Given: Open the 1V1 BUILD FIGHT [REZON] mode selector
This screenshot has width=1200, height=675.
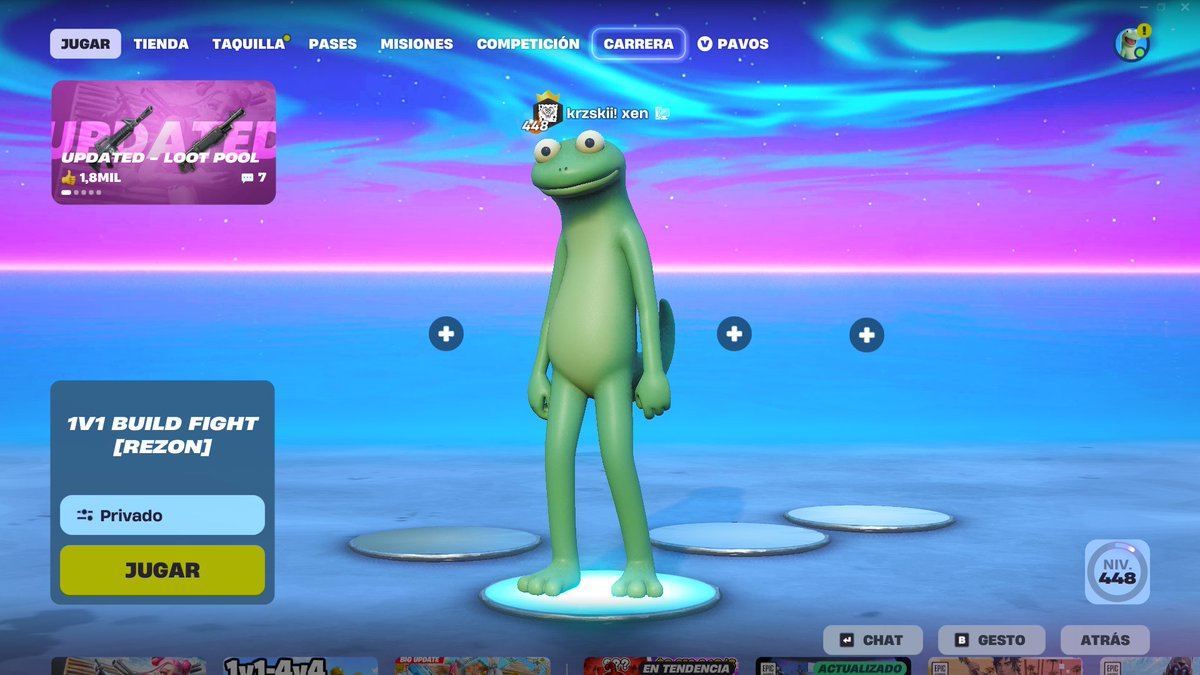Looking at the screenshot, I should [x=163, y=435].
